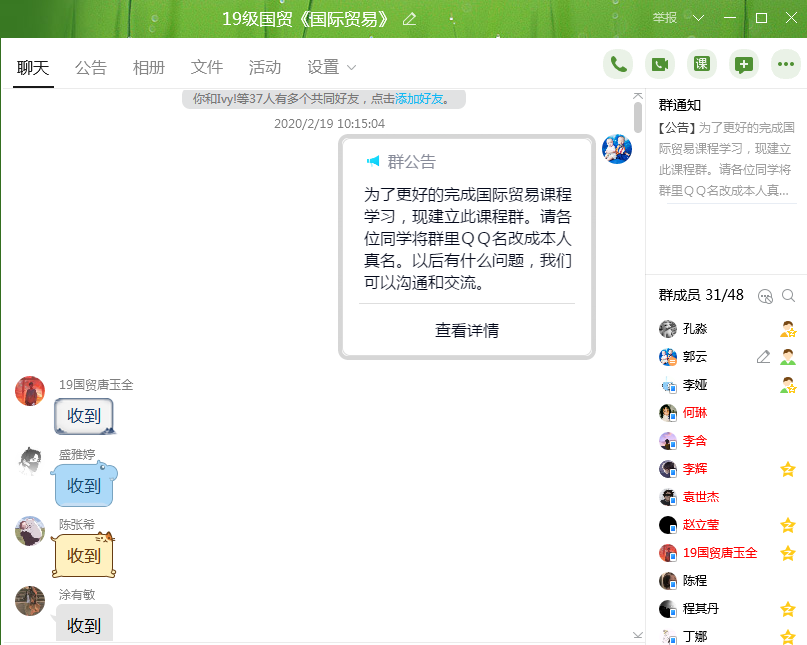Open the 相册 tab

(x=149, y=67)
